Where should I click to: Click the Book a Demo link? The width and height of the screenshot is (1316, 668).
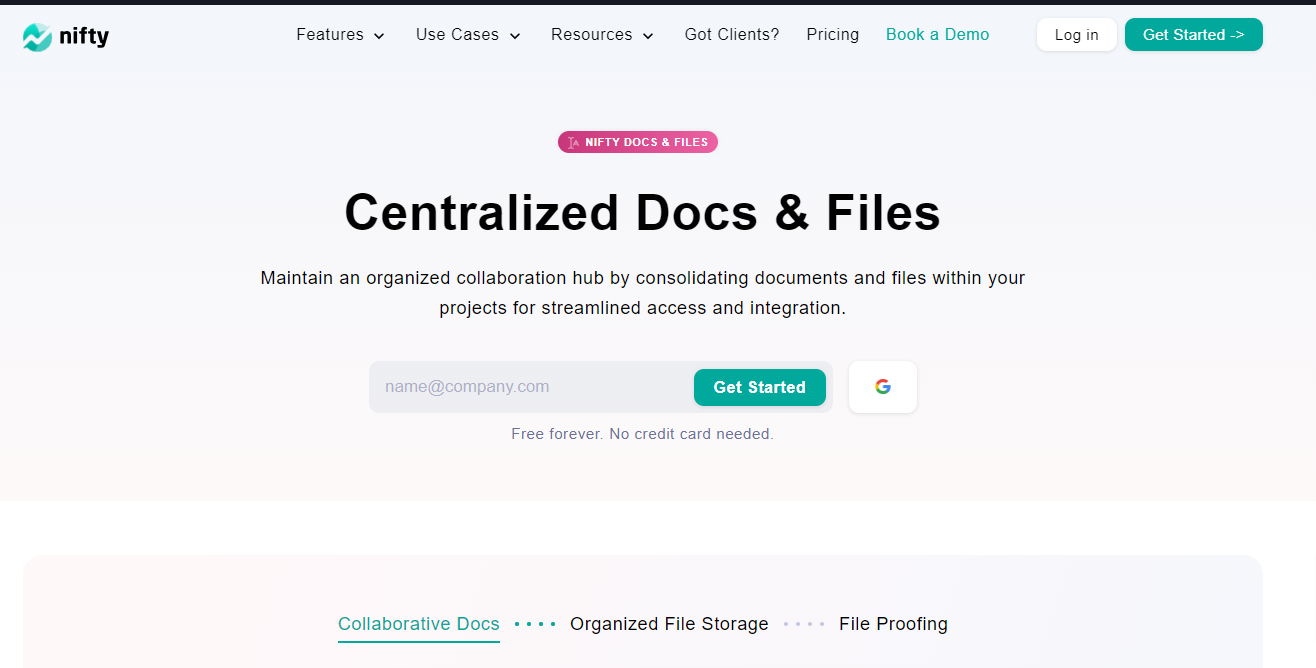[x=937, y=35]
